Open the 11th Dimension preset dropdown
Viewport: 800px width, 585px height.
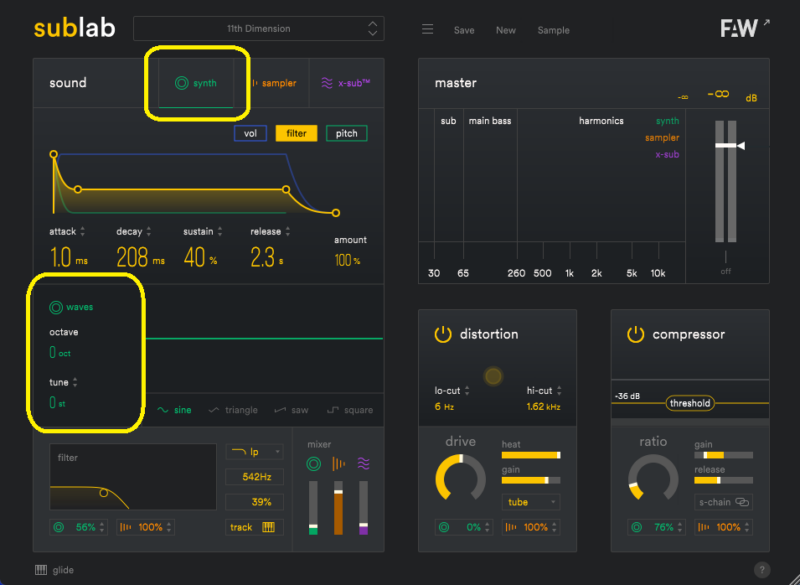tap(258, 29)
